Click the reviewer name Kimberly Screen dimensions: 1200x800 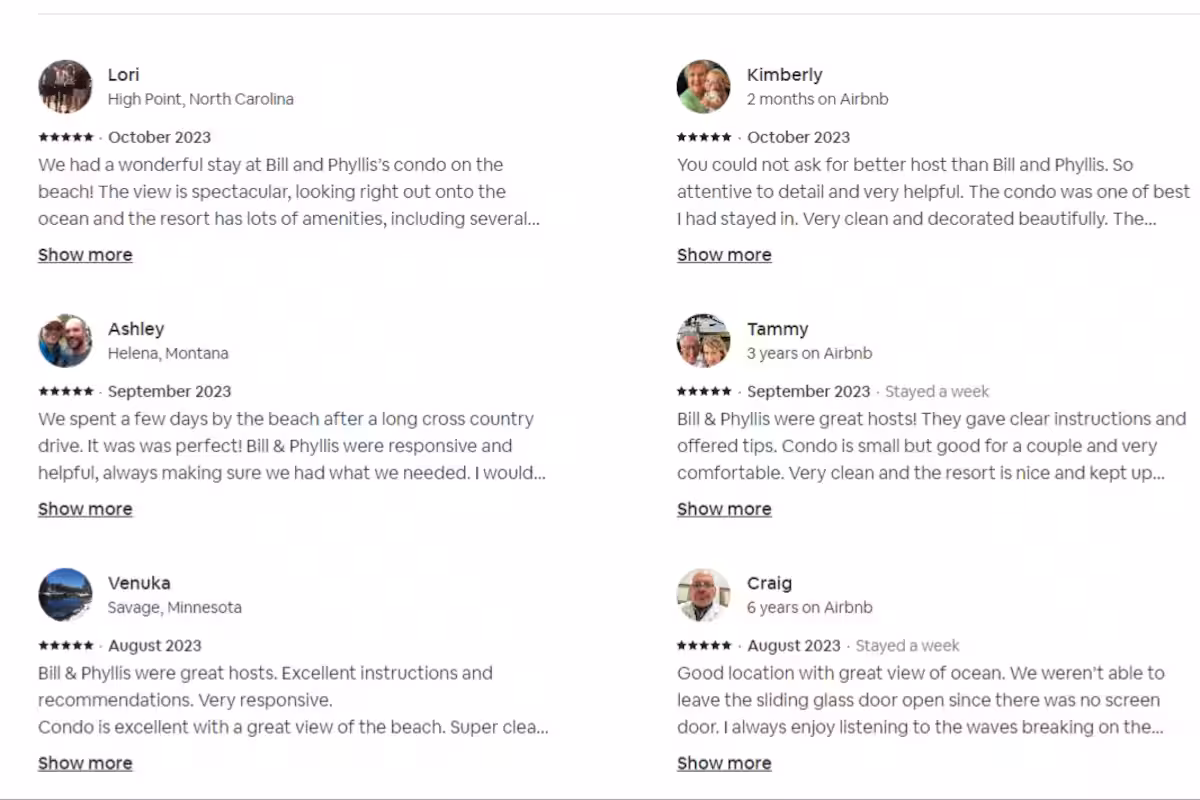[785, 75]
